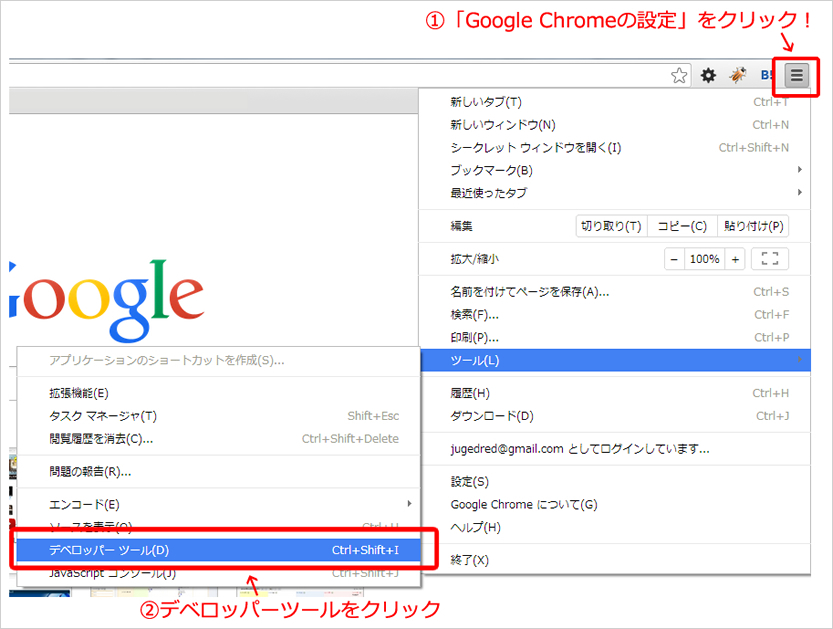
Task: Open タスク マネージャ(T)
Action: [x=103, y=416]
